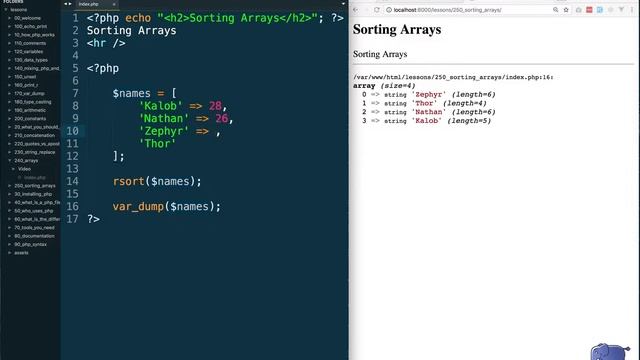
Task: Click the 'Nathan' key in code
Action: pos(164,118)
